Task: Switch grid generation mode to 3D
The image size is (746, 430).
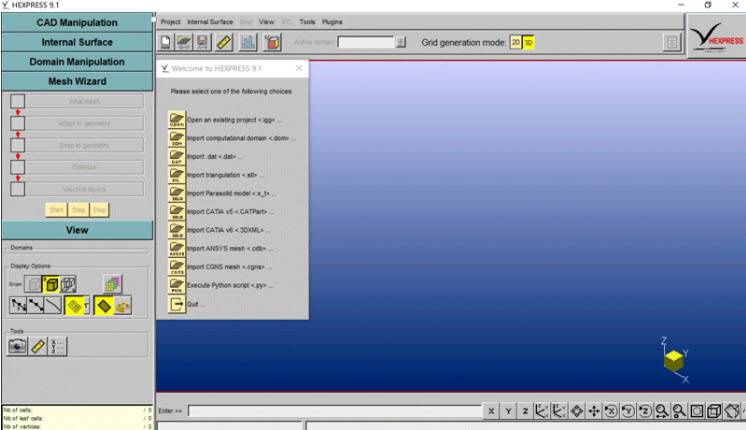Action: [x=528, y=42]
